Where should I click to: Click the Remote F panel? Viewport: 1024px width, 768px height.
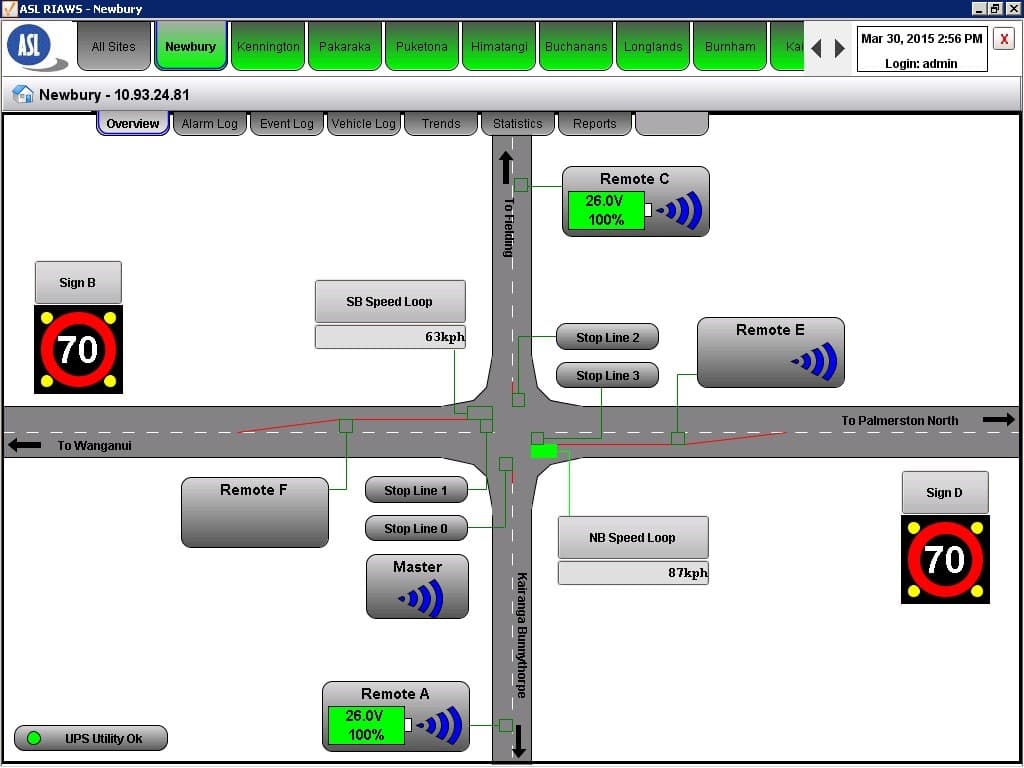pos(255,512)
